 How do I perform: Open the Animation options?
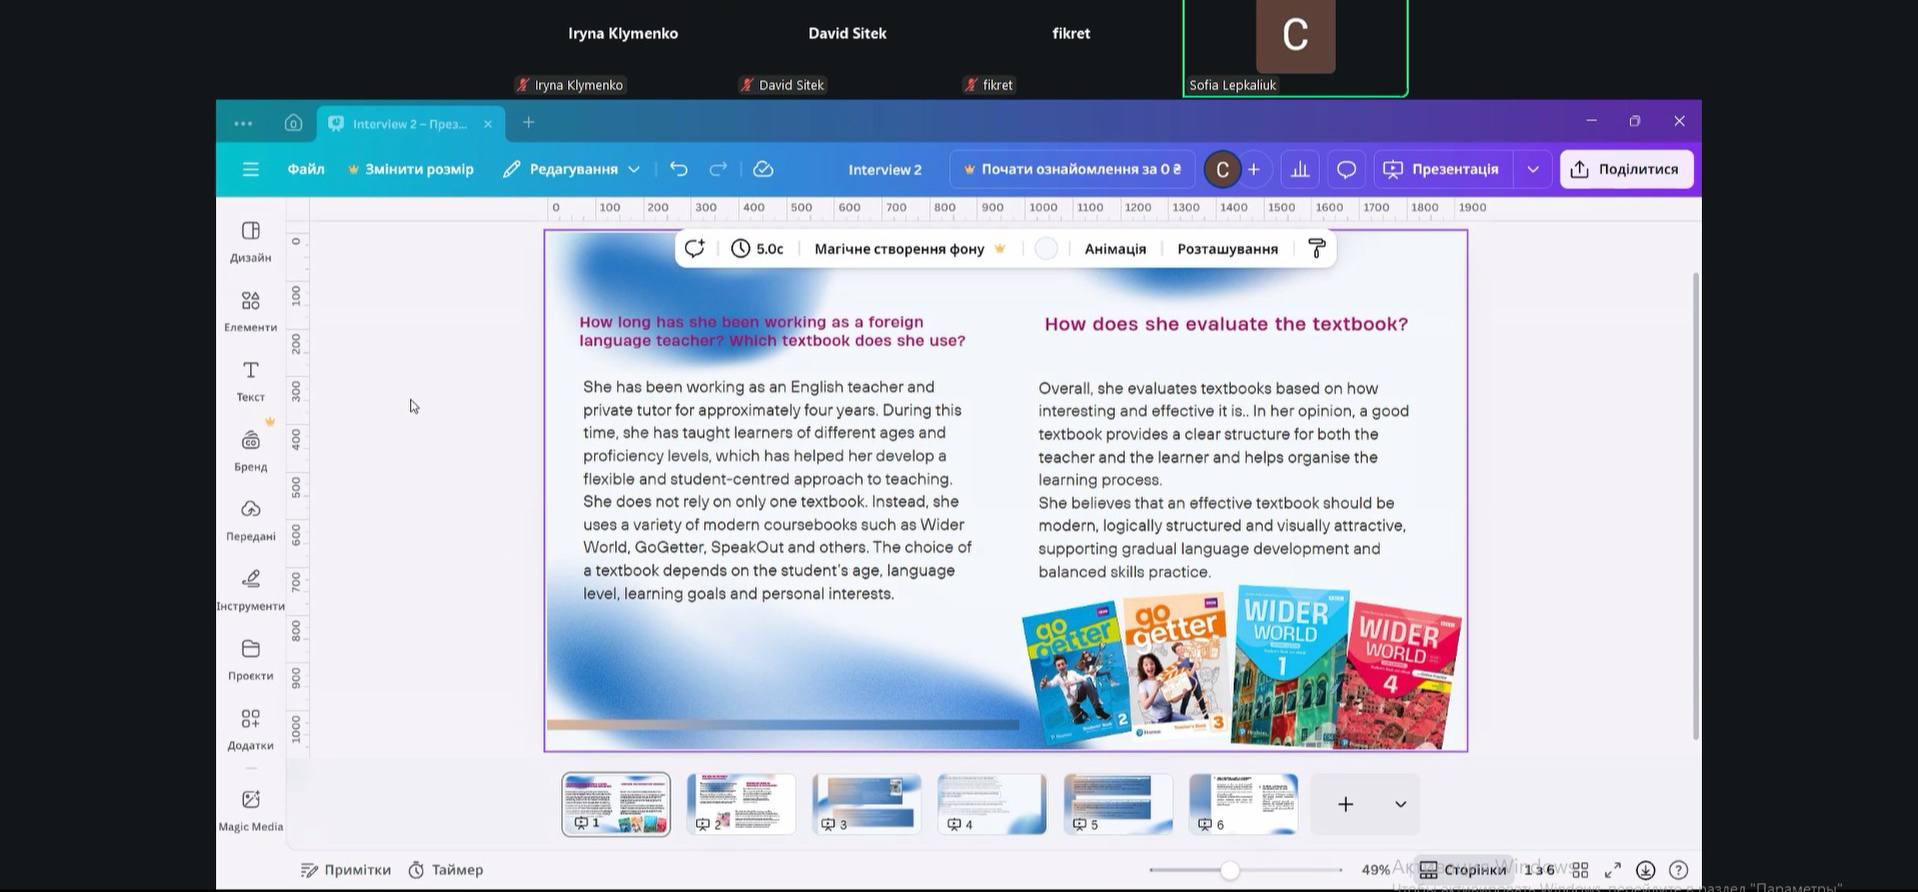coord(1115,249)
